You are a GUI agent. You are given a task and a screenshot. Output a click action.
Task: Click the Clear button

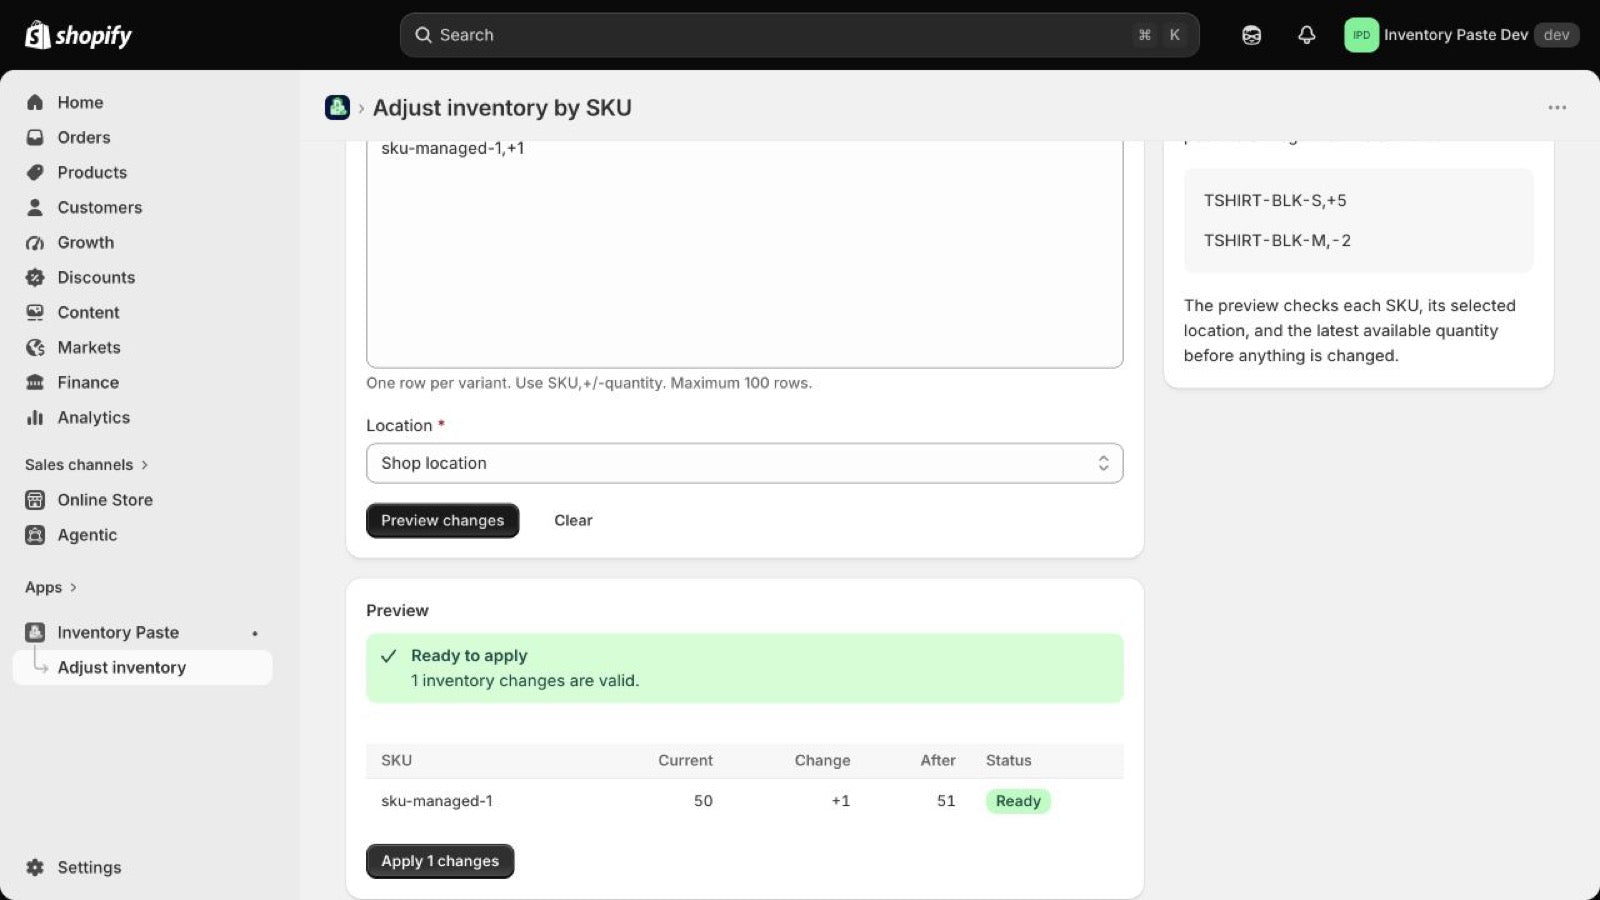(573, 520)
